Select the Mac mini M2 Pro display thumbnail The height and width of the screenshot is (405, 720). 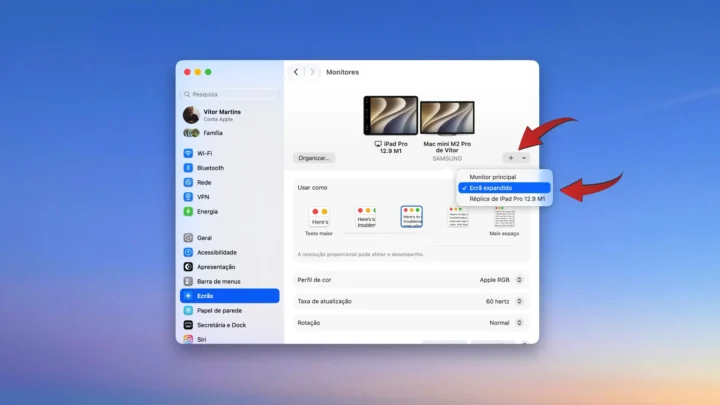pos(447,118)
